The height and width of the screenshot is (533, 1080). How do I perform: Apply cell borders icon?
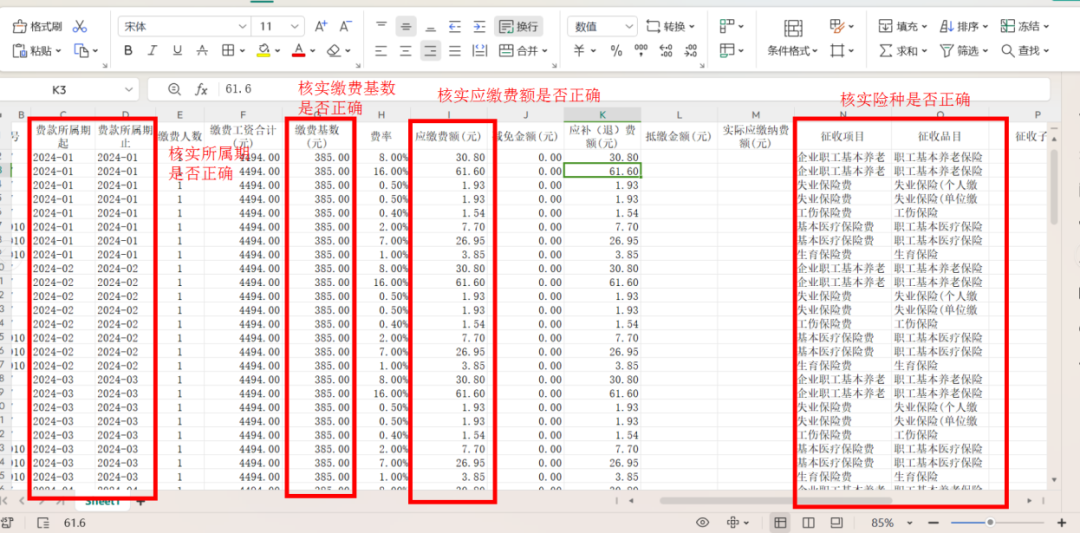(x=228, y=50)
